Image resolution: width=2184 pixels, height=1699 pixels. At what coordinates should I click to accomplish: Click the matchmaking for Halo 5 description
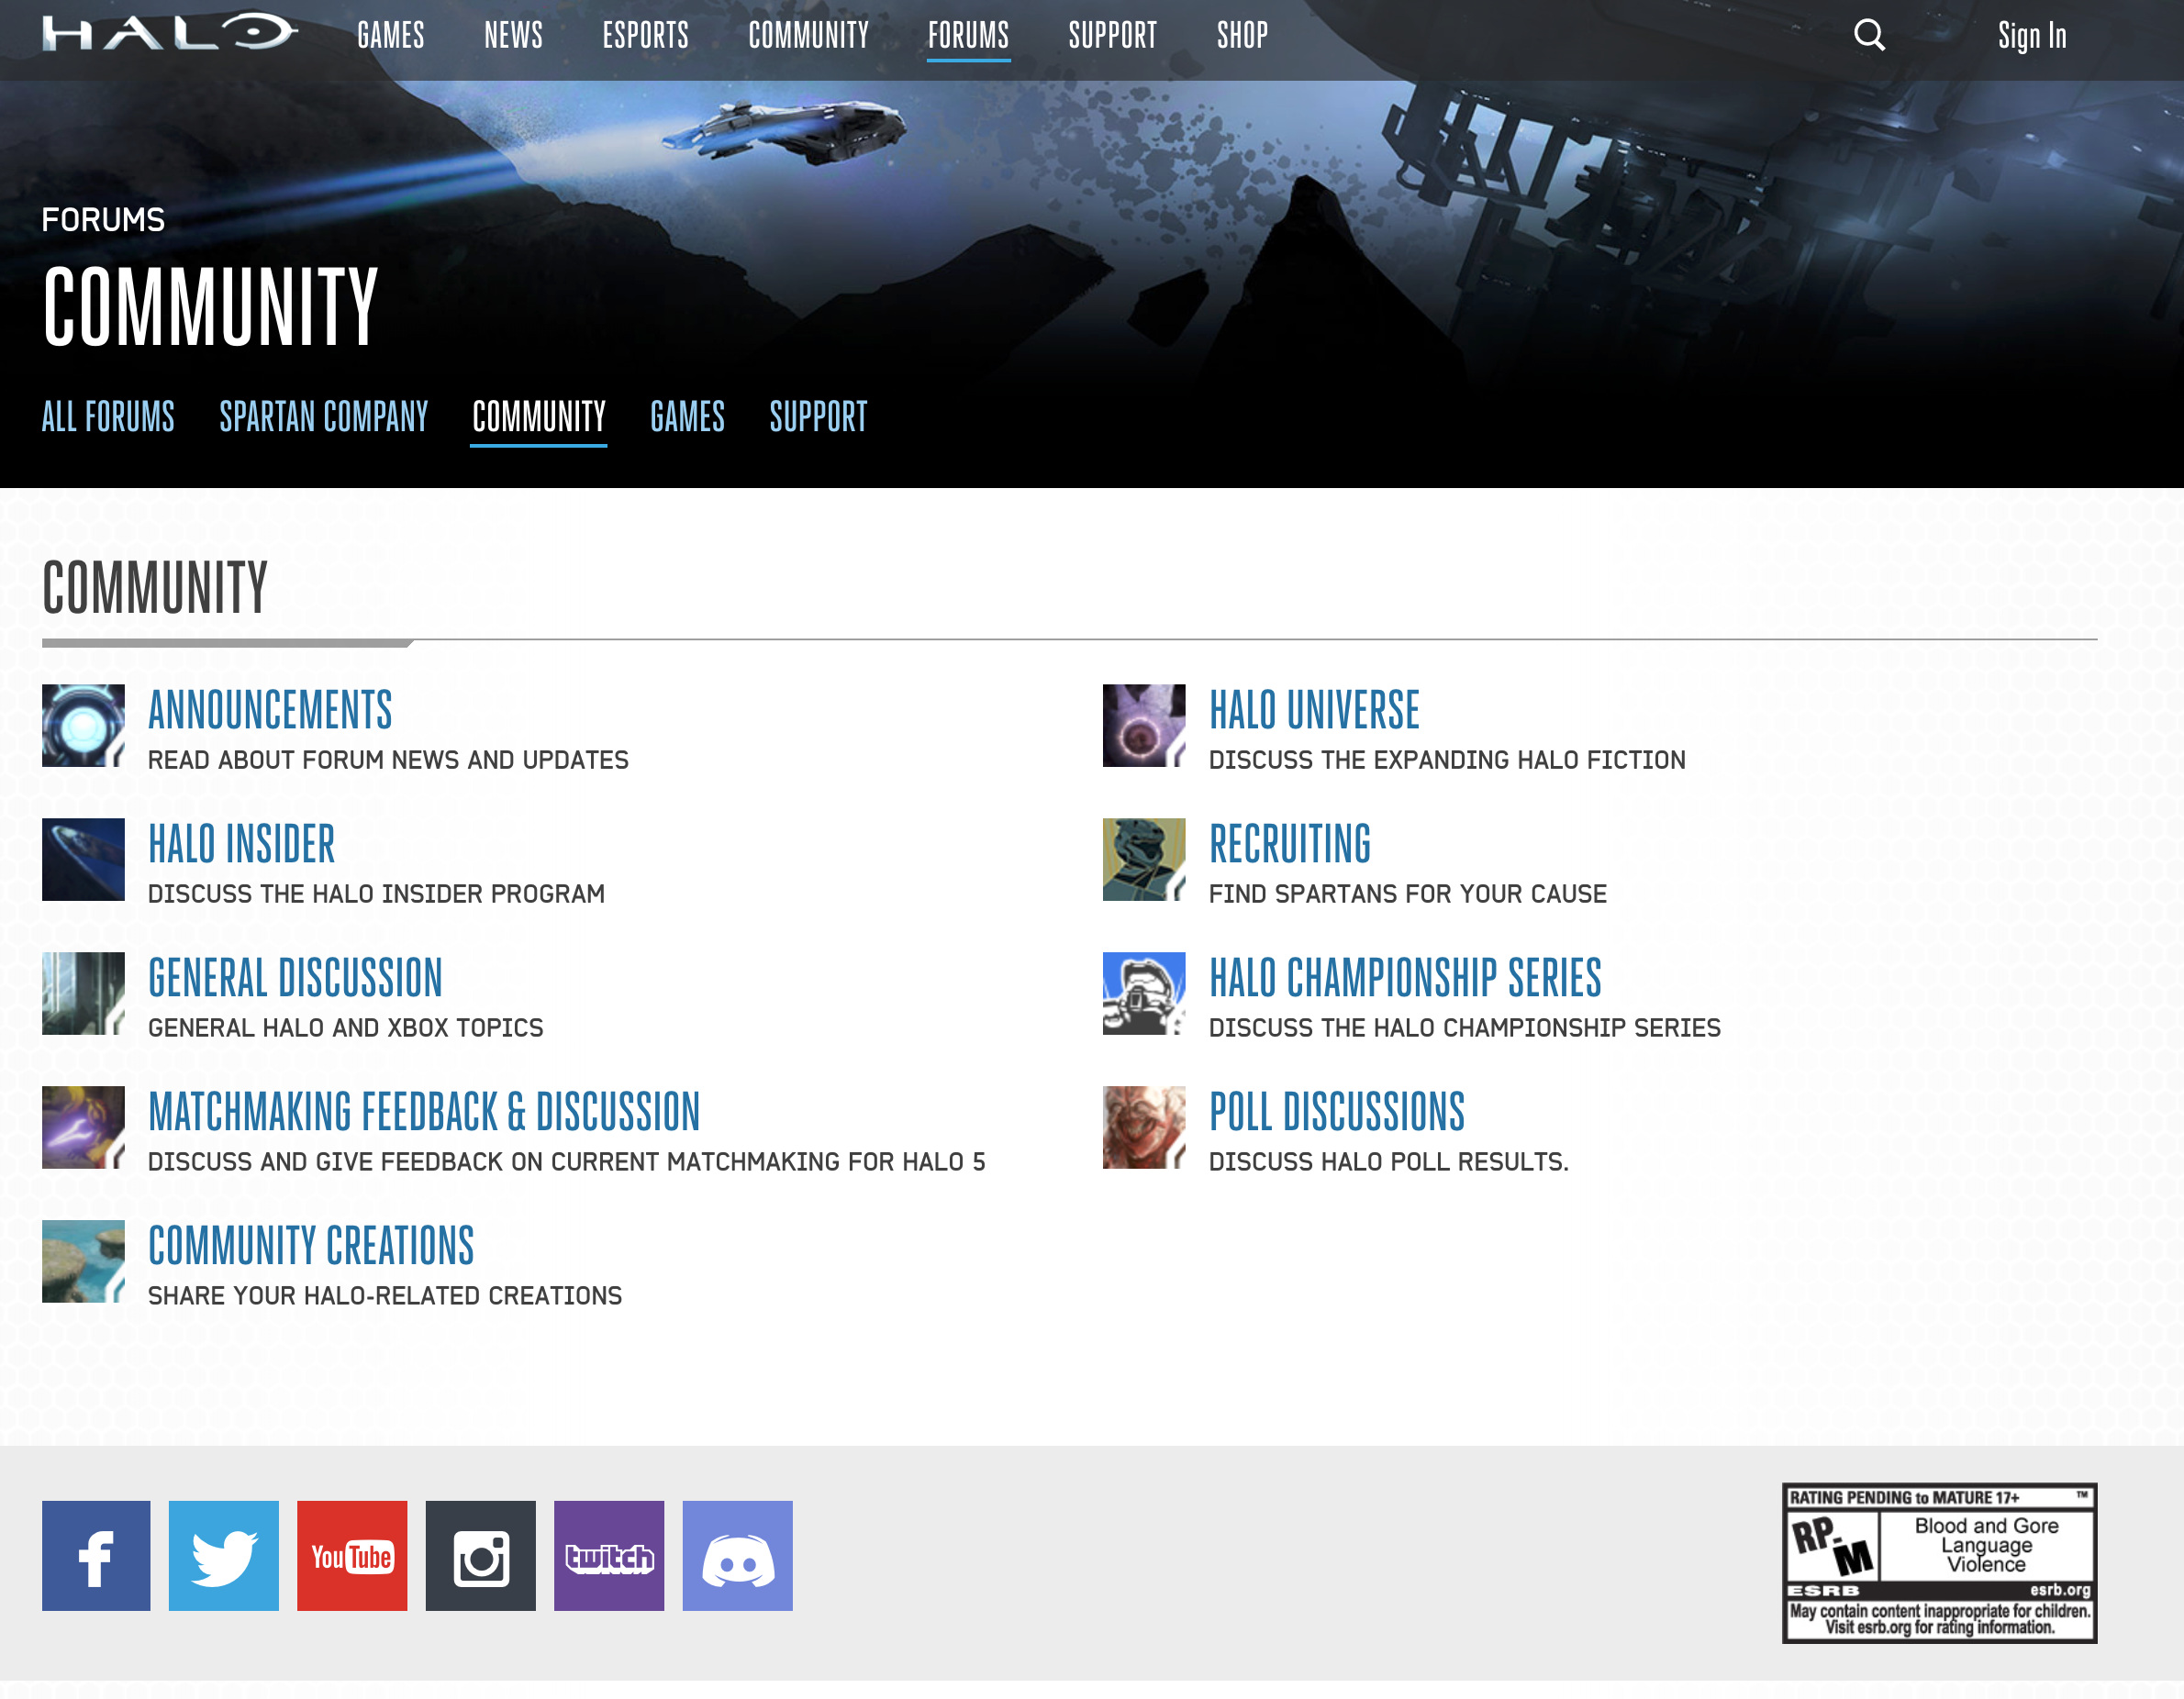567,1162
